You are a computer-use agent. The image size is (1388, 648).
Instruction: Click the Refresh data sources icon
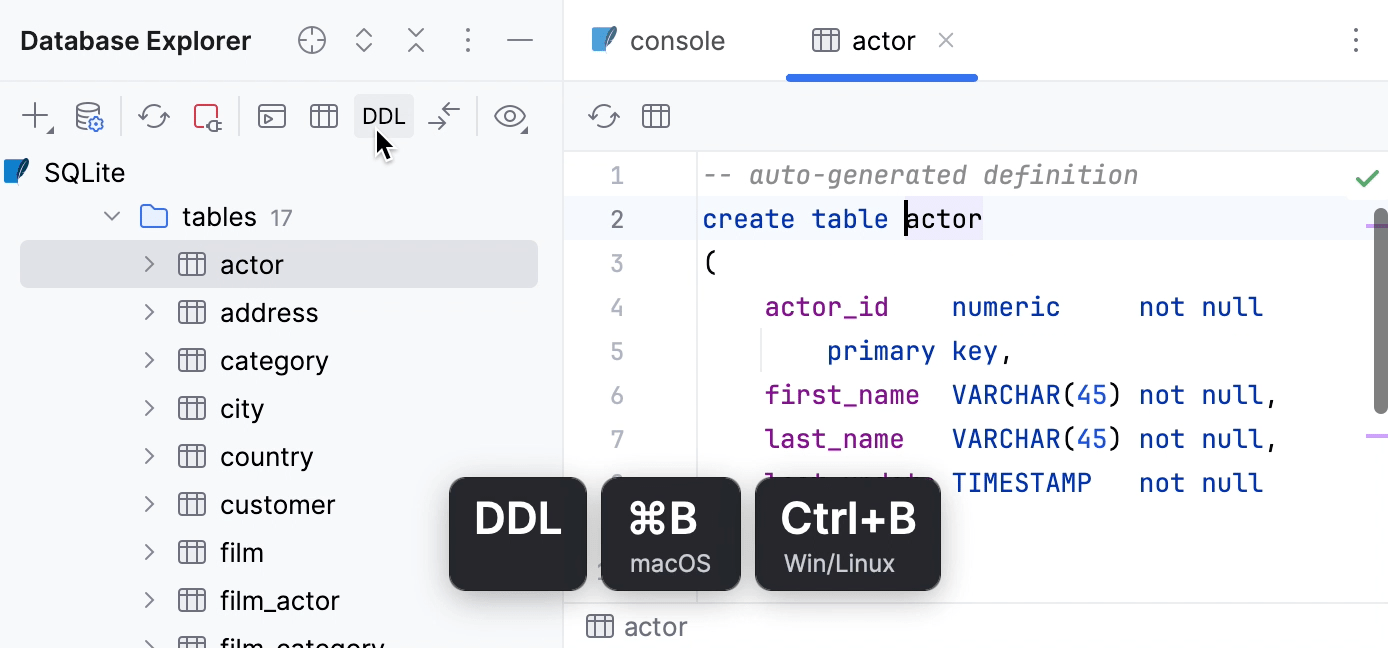point(153,116)
